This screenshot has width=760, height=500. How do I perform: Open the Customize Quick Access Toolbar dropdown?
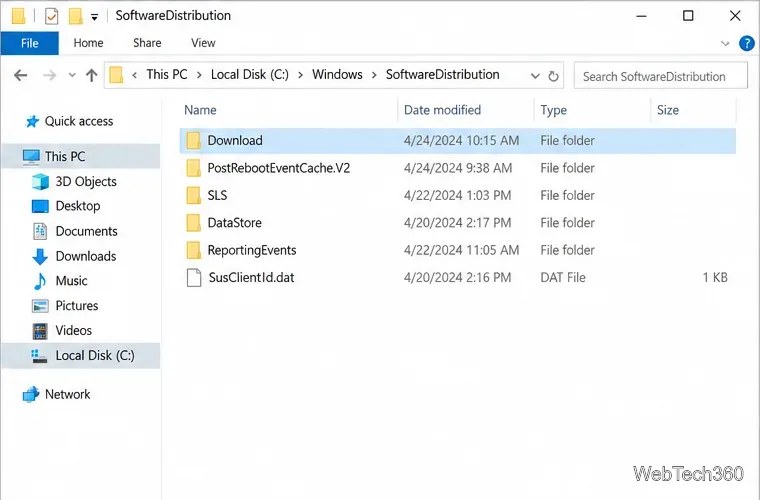pos(95,17)
